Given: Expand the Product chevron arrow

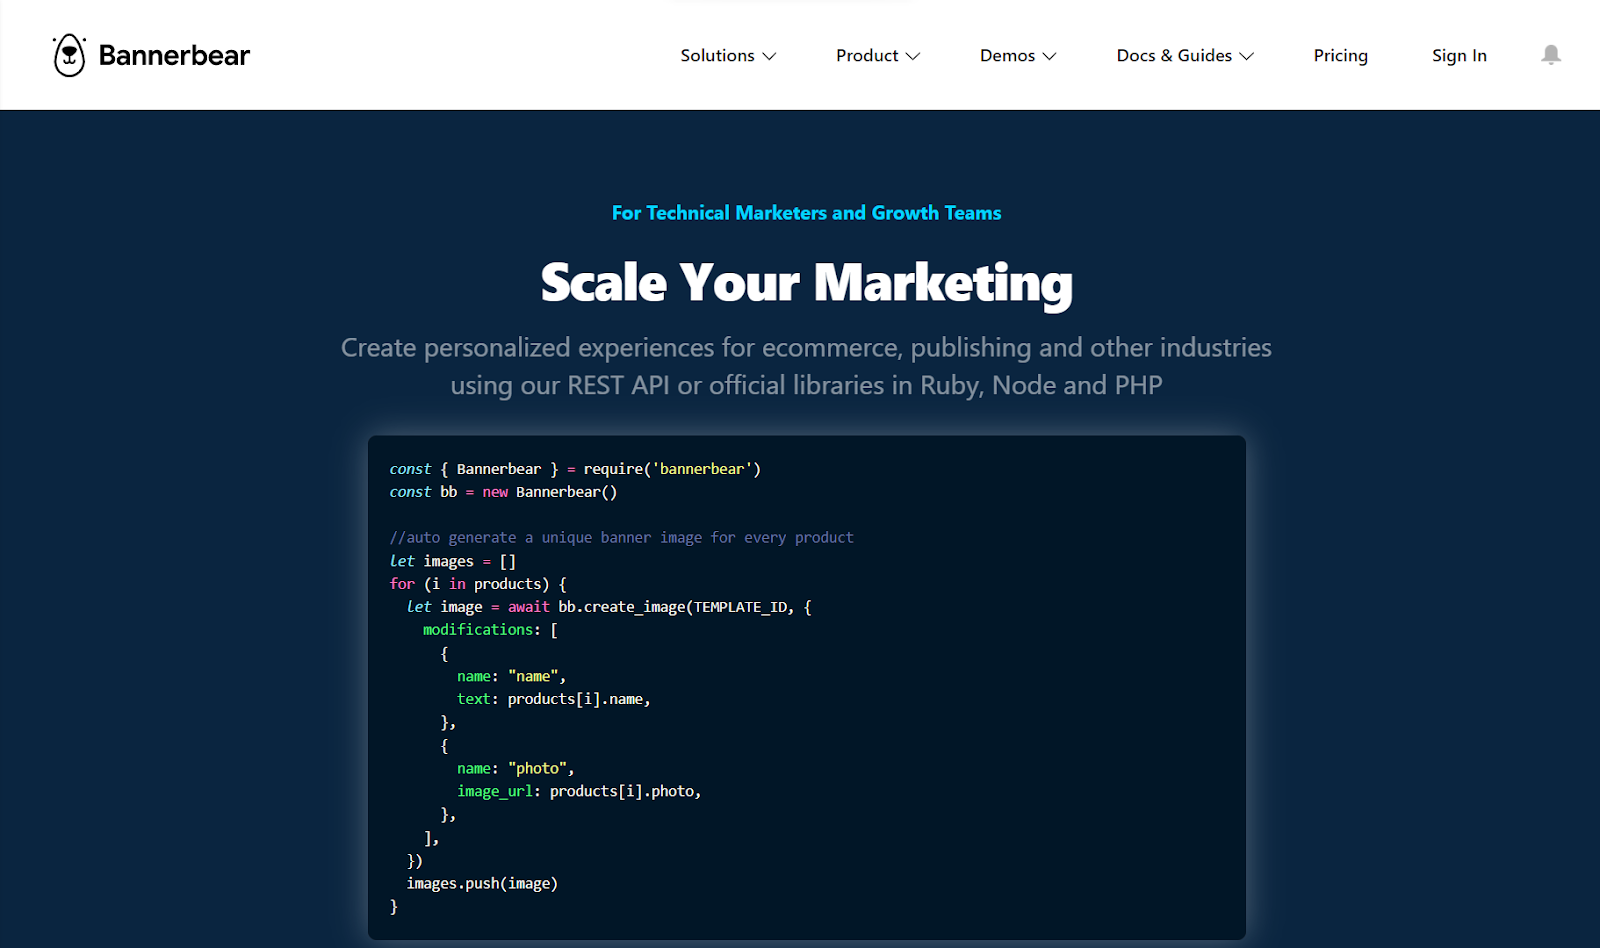Looking at the screenshot, I should (x=913, y=57).
